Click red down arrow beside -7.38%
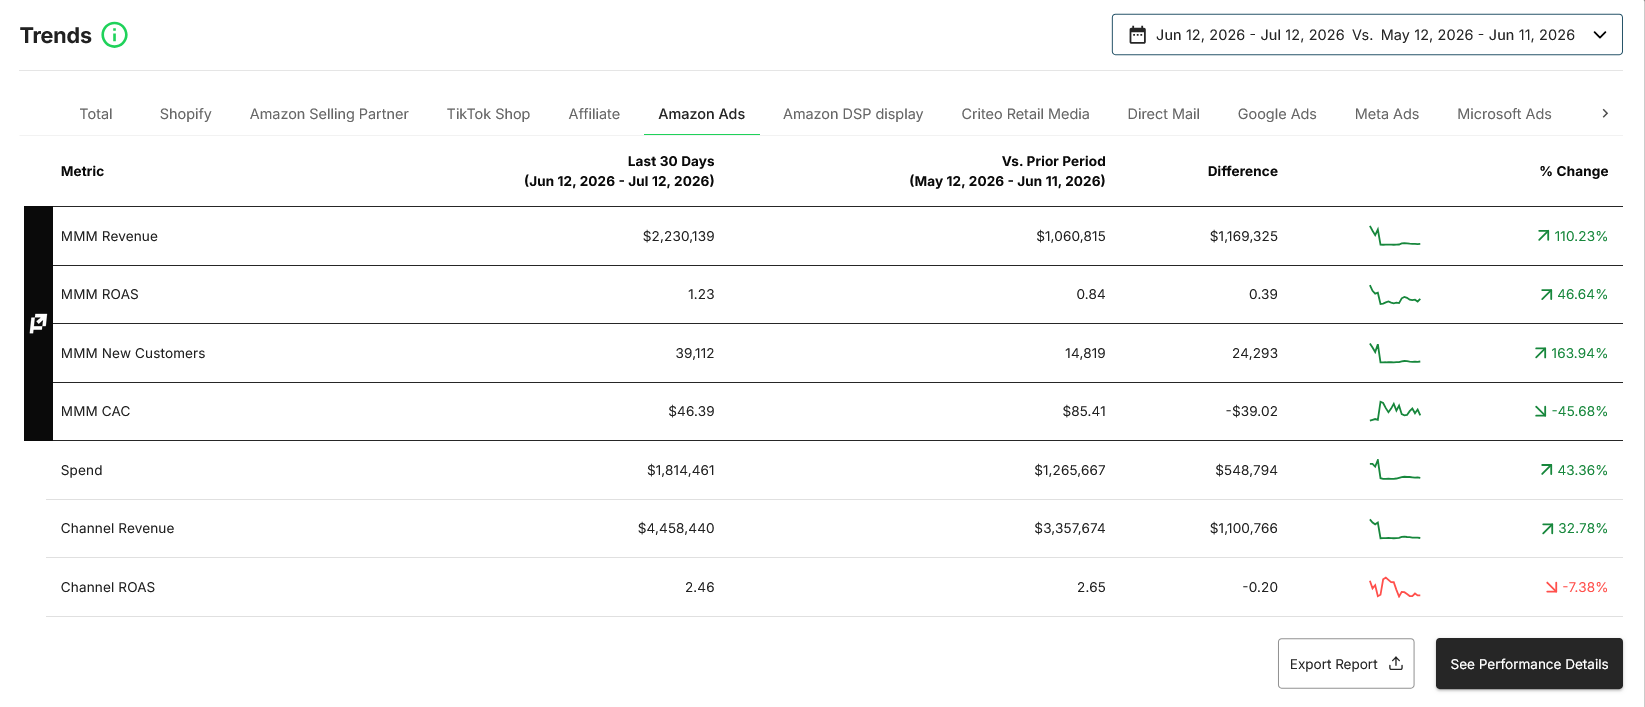Image resolution: width=1645 pixels, height=707 pixels. point(1552,587)
